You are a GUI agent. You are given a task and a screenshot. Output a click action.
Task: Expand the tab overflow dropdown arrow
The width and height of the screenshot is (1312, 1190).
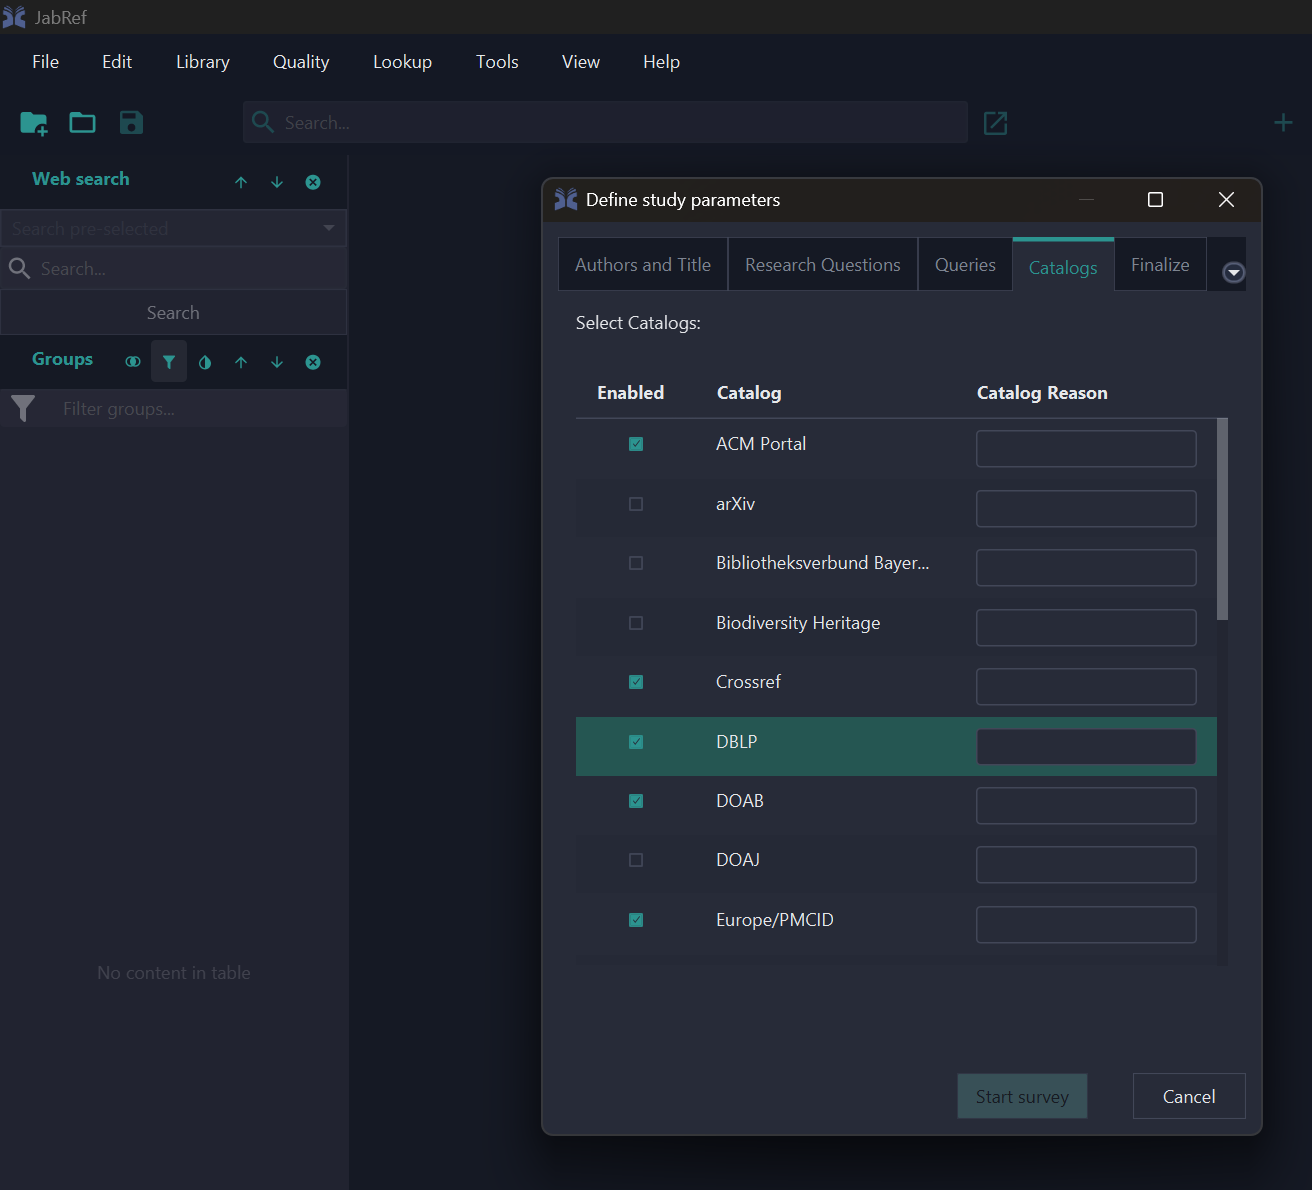[1234, 273]
